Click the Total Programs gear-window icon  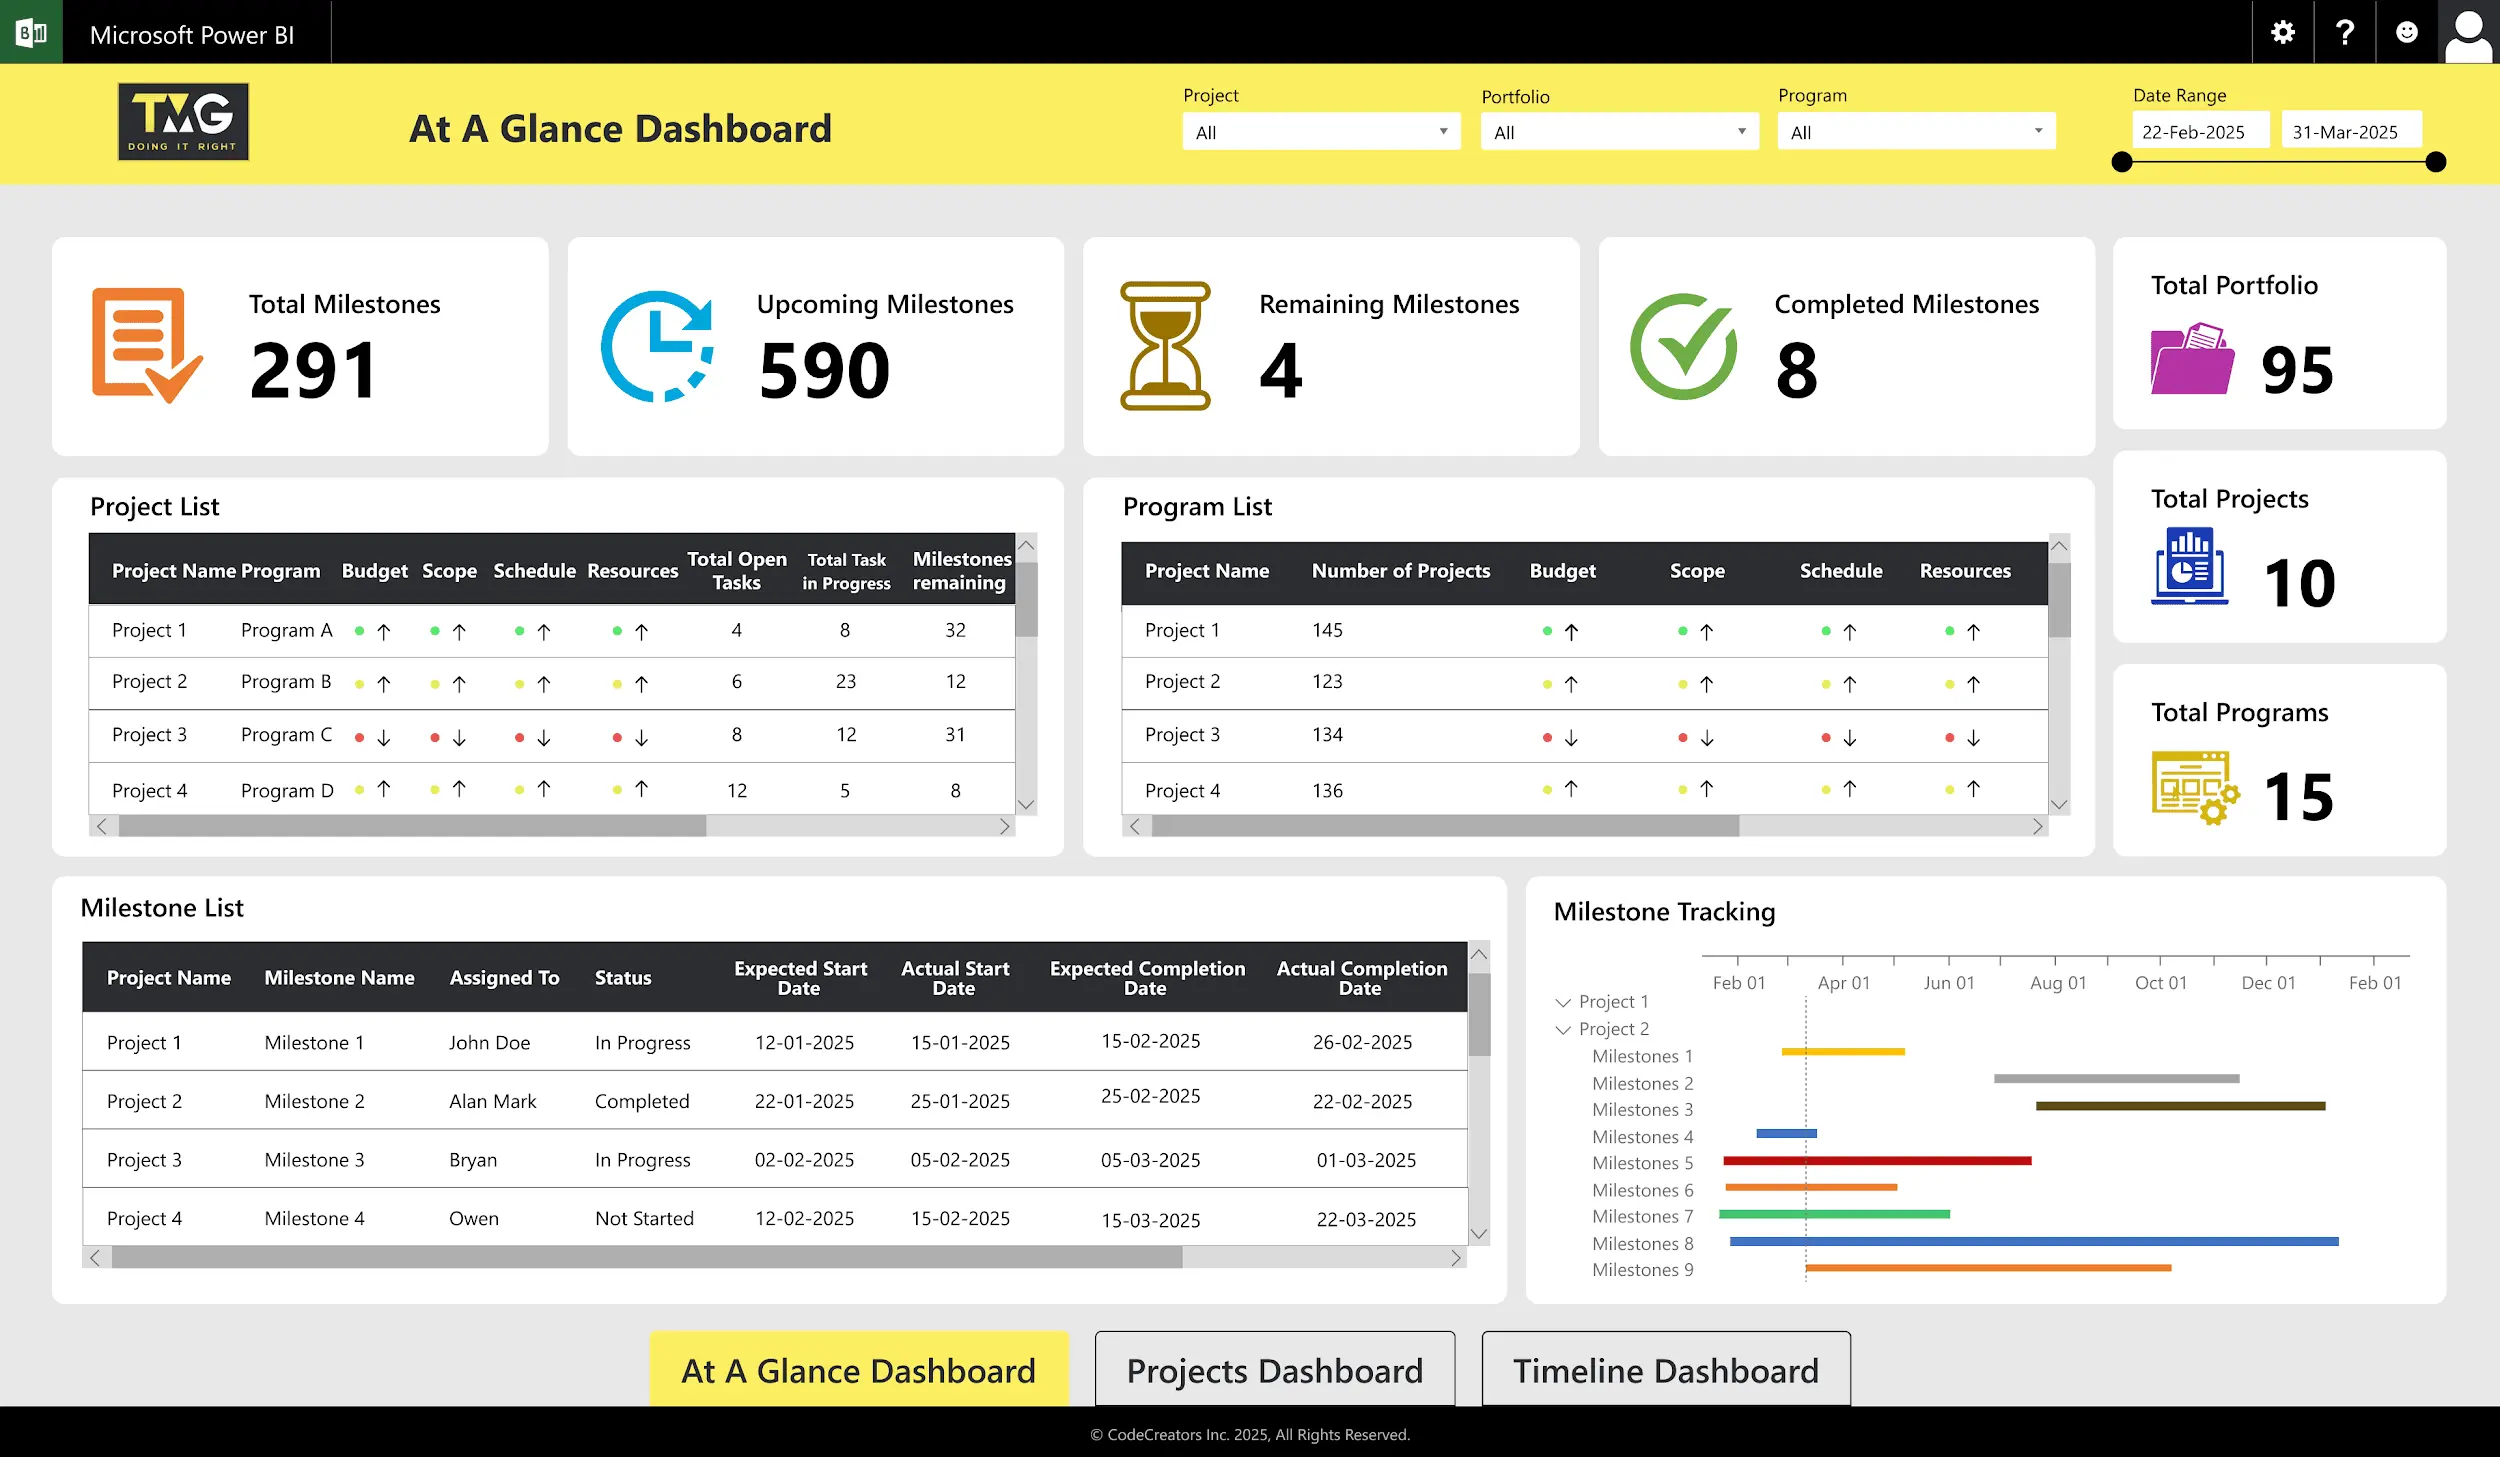pos(2194,788)
